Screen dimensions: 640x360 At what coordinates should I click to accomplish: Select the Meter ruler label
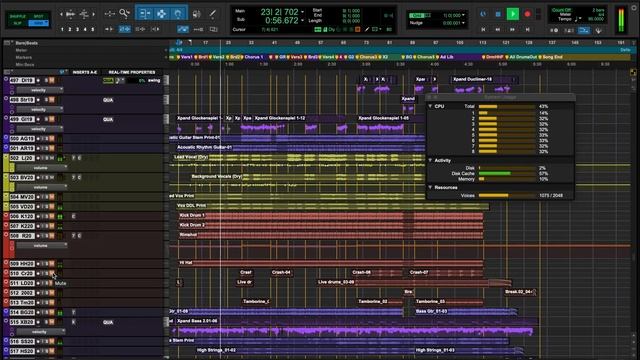click(21, 50)
